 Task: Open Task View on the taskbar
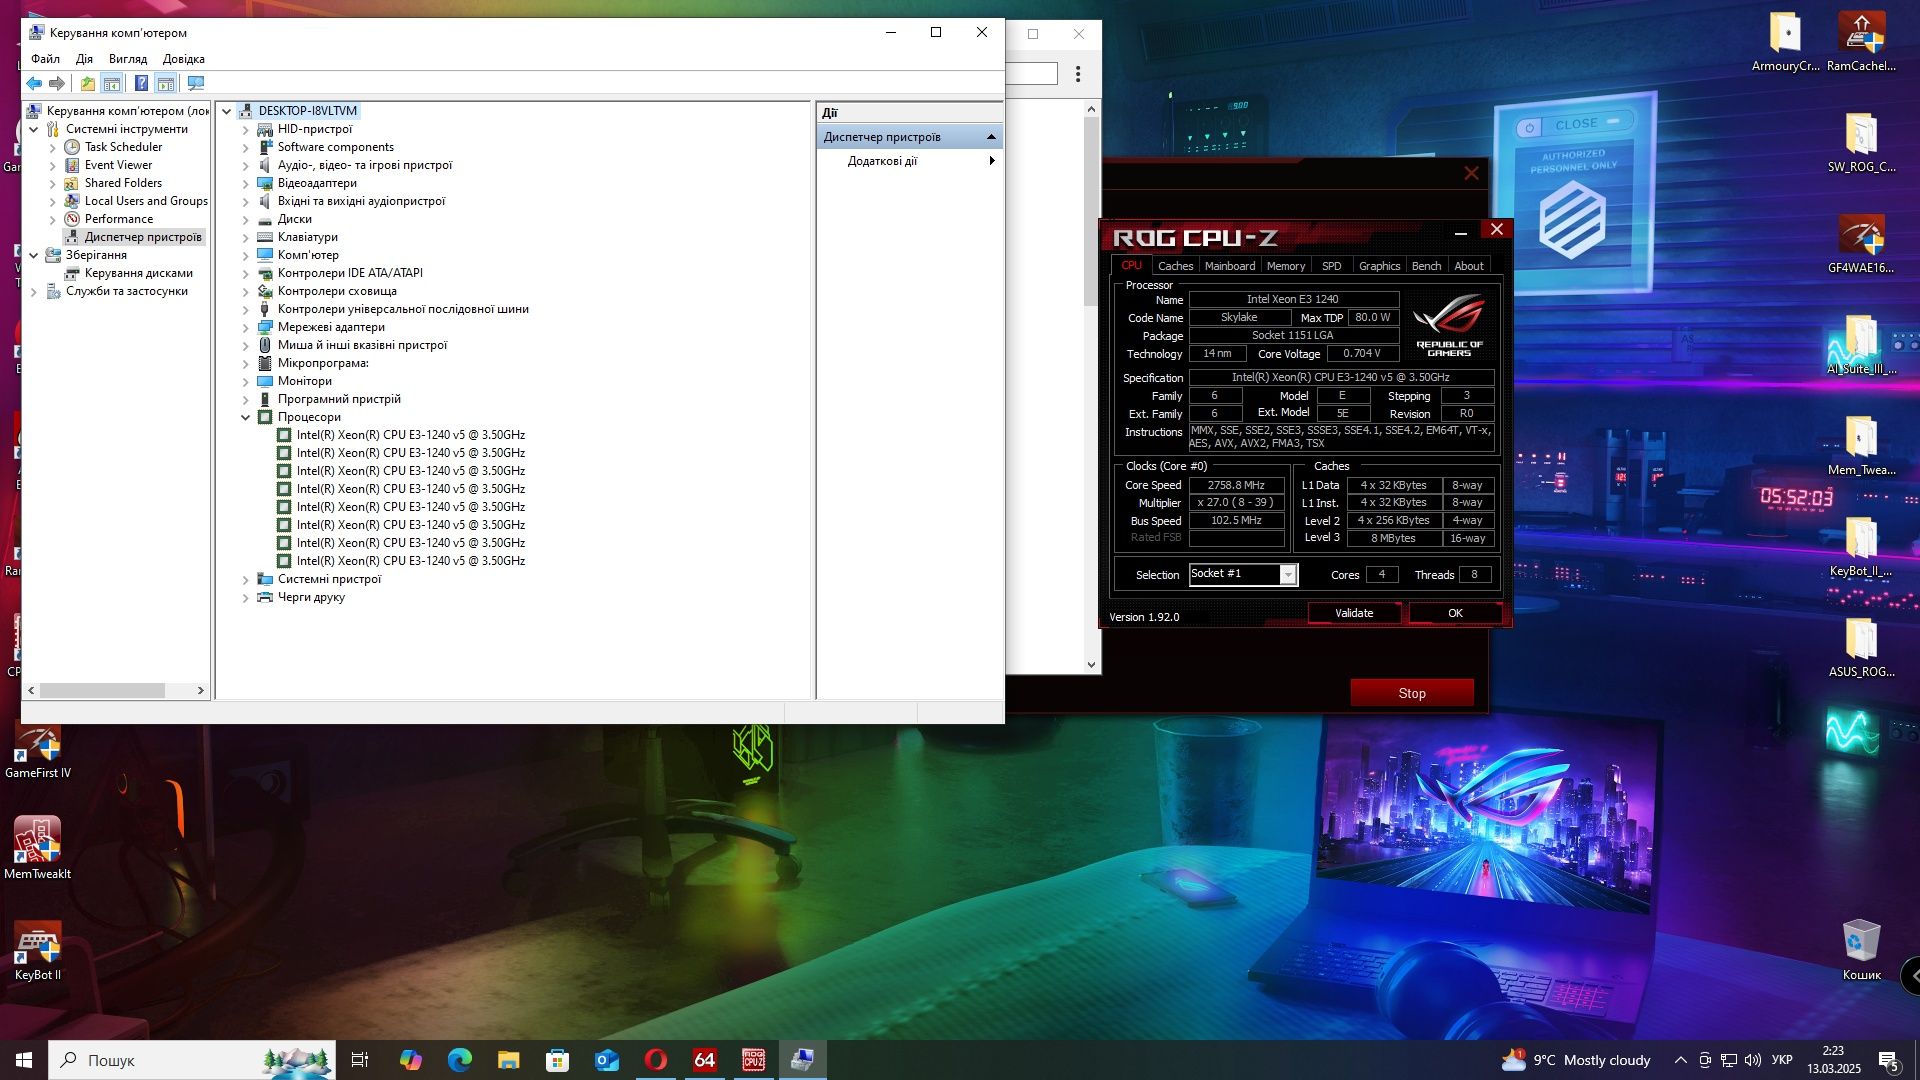click(x=360, y=1060)
